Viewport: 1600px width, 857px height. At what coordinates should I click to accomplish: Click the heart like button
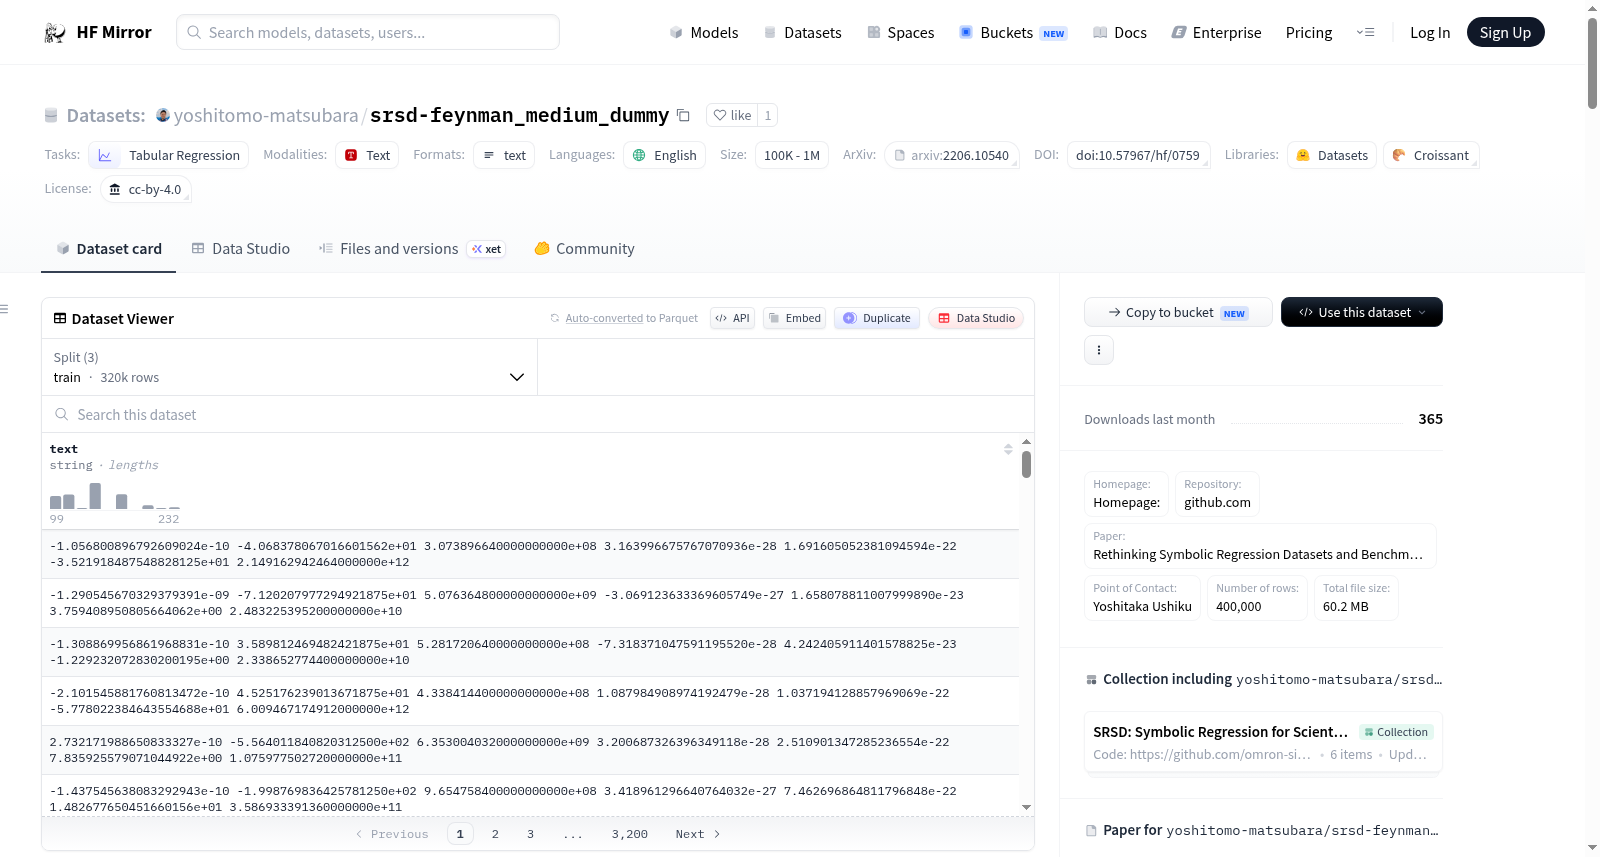[732, 115]
